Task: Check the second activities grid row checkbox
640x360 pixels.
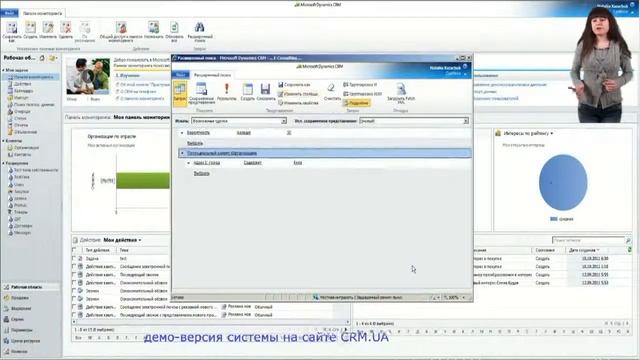Action: click(74, 266)
